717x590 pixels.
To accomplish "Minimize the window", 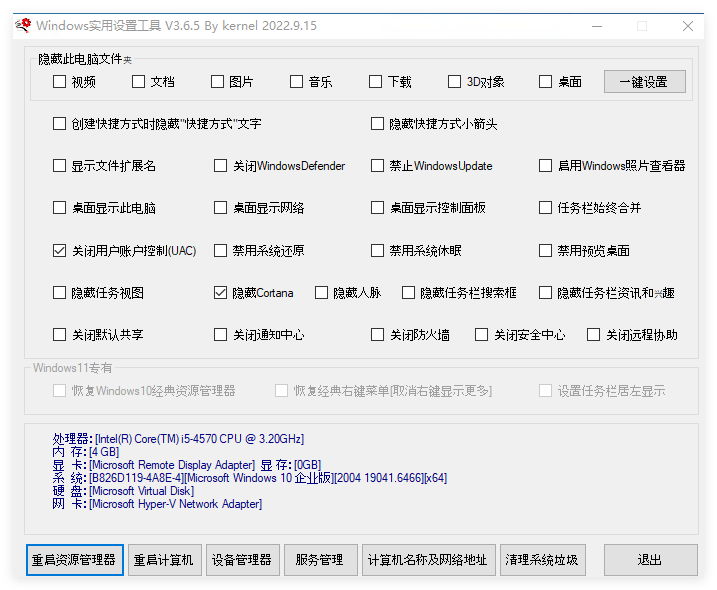I will point(597,26).
